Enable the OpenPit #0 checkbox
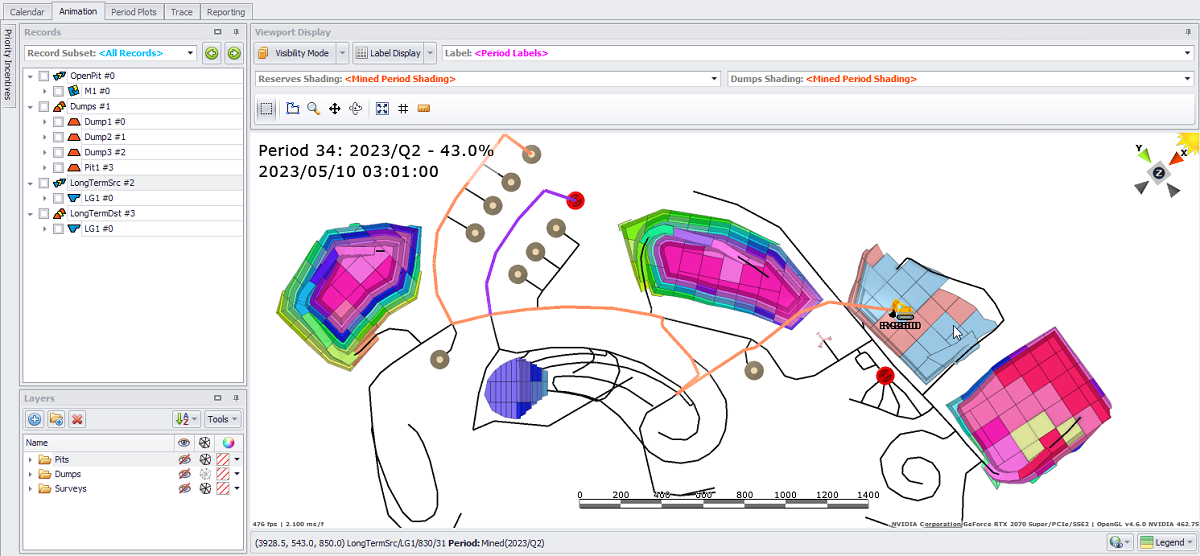This screenshot has height=556, width=1200. click(x=44, y=76)
